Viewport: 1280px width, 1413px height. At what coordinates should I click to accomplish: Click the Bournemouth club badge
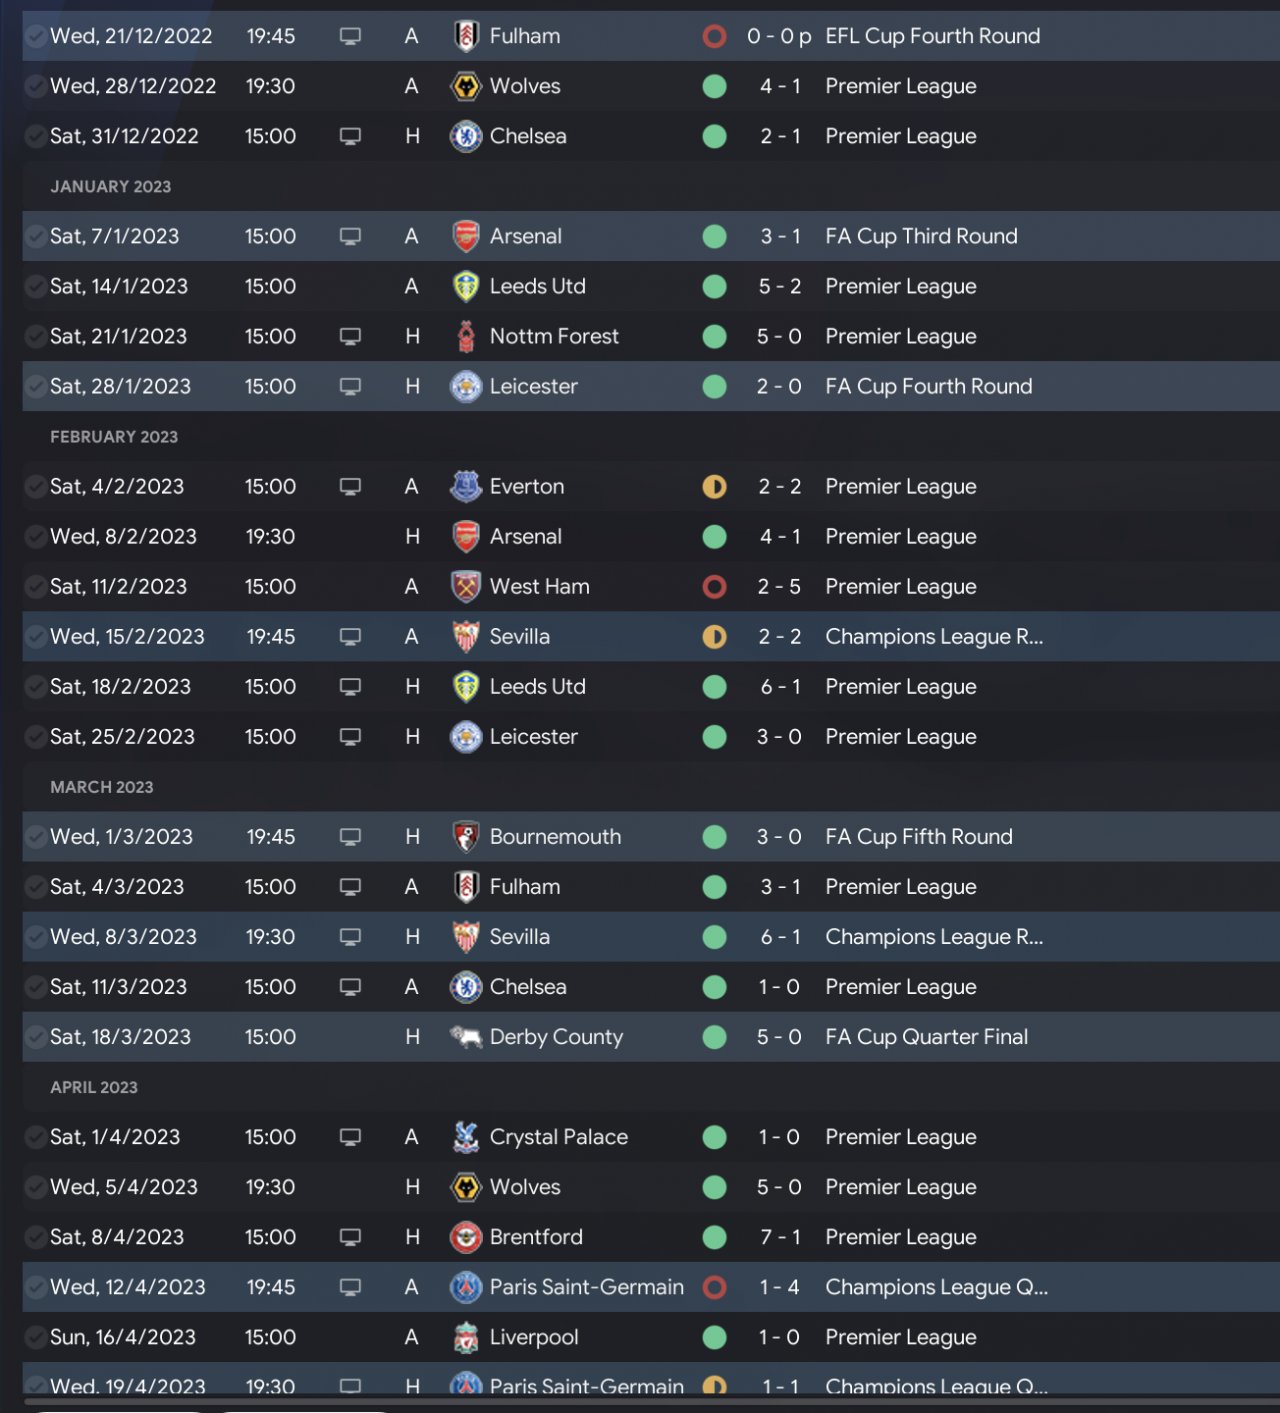pos(466,837)
